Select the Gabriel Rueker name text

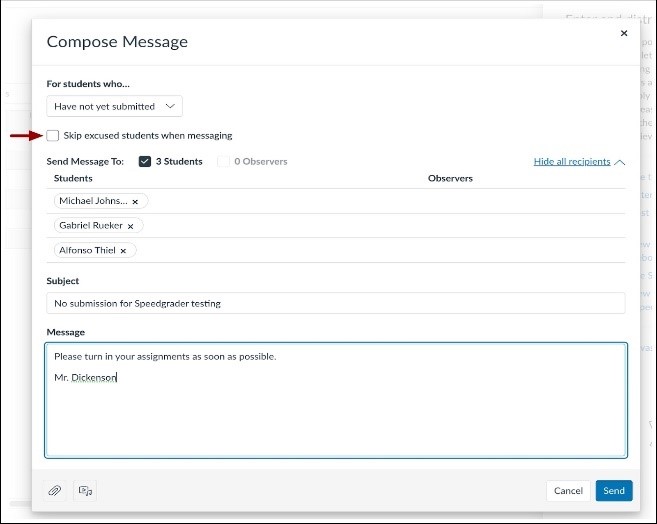pos(91,226)
